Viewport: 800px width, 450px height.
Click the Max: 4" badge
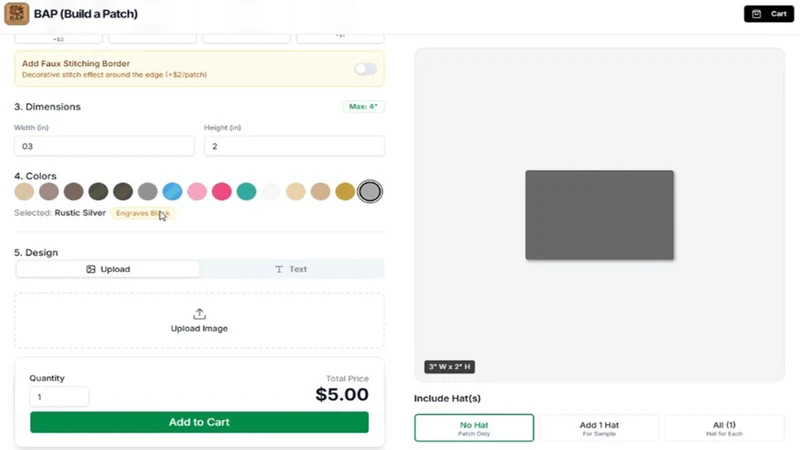[363, 106]
